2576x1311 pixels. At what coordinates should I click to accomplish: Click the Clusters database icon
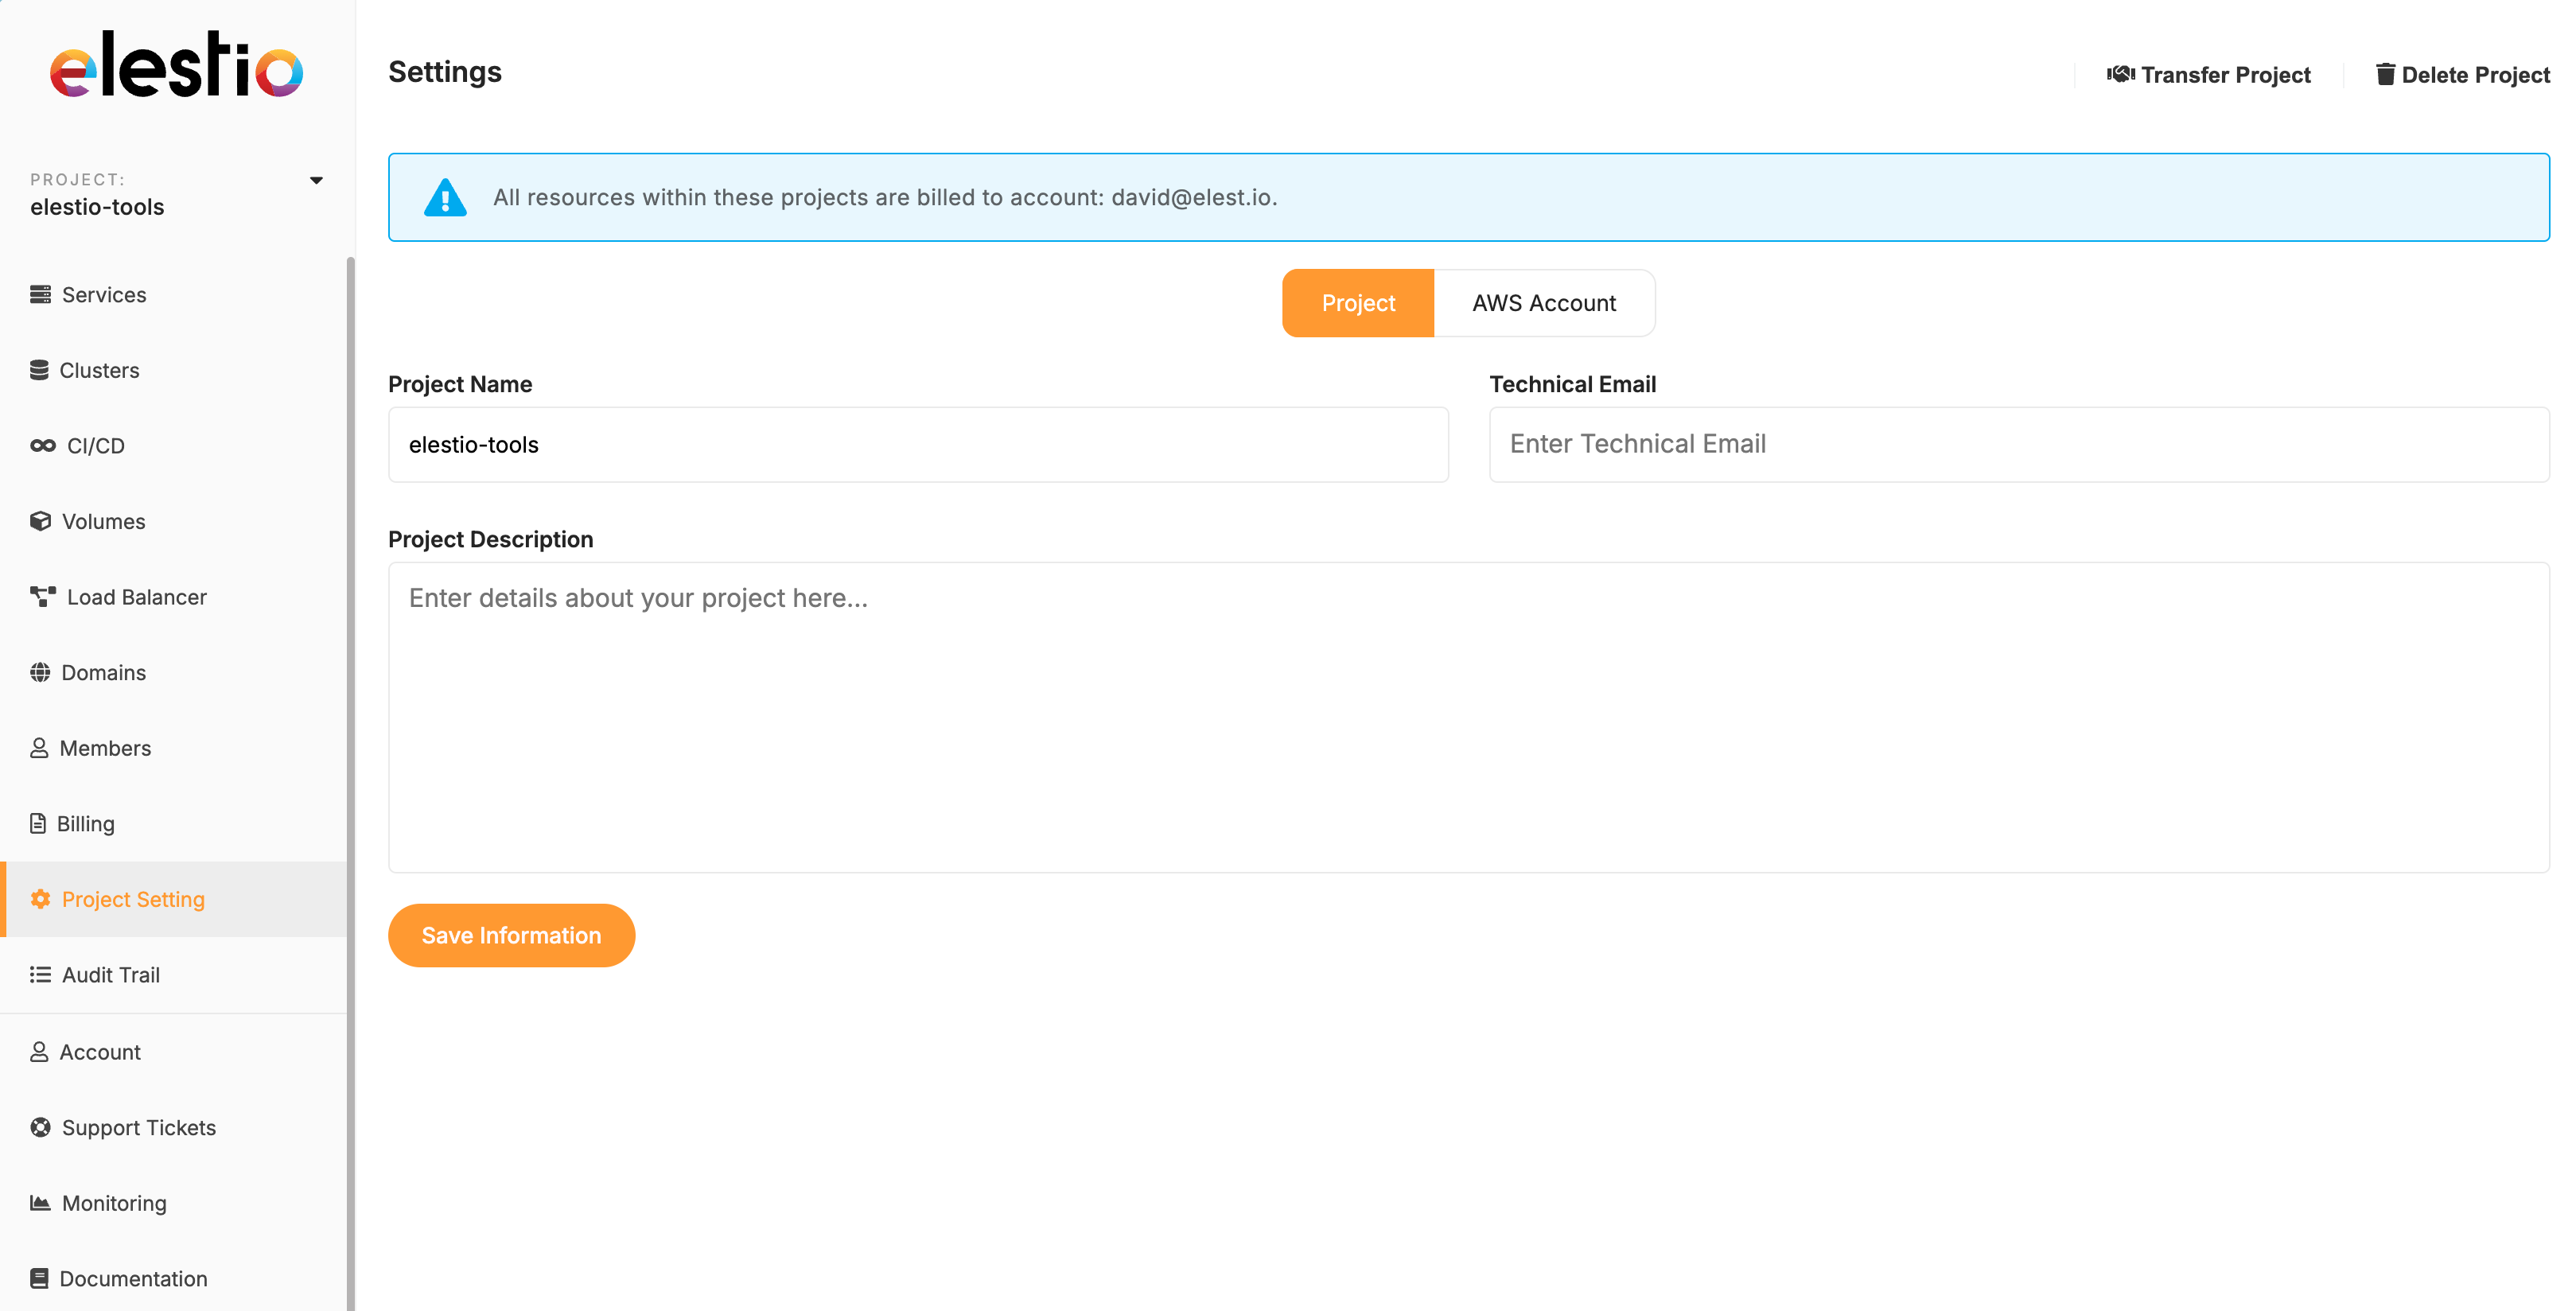point(39,370)
